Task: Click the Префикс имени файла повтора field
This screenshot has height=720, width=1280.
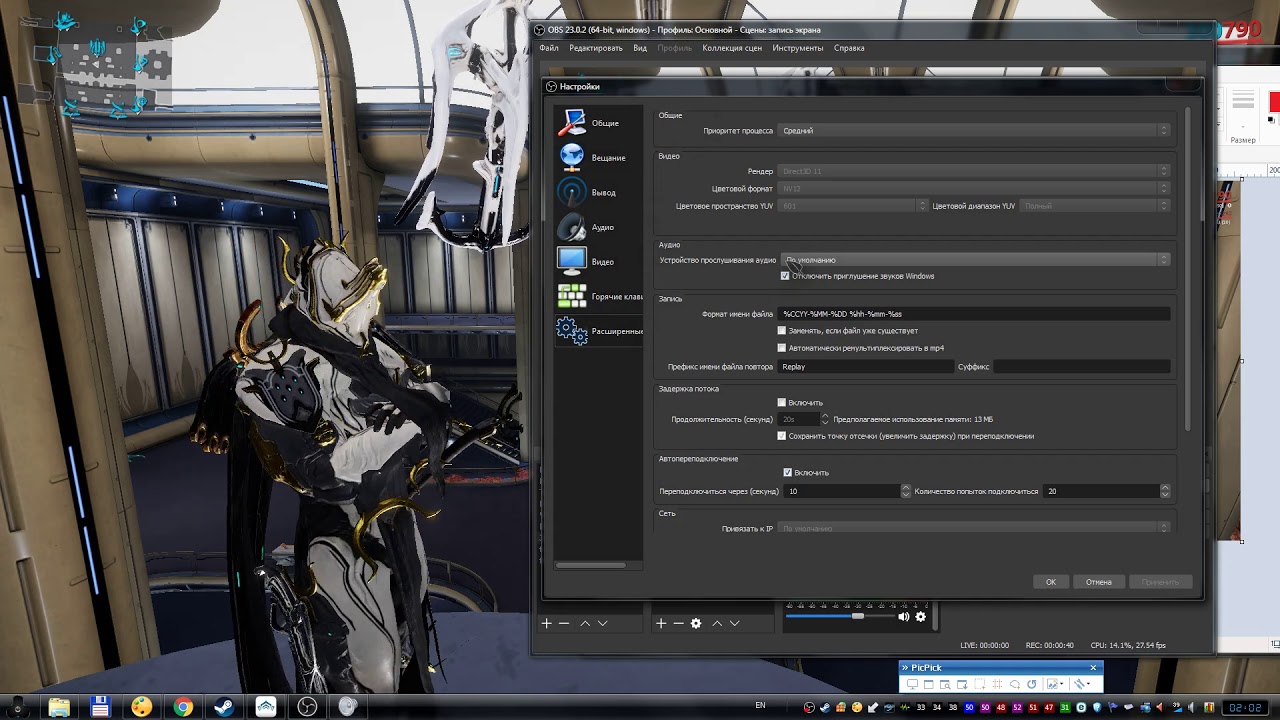Action: (866, 367)
